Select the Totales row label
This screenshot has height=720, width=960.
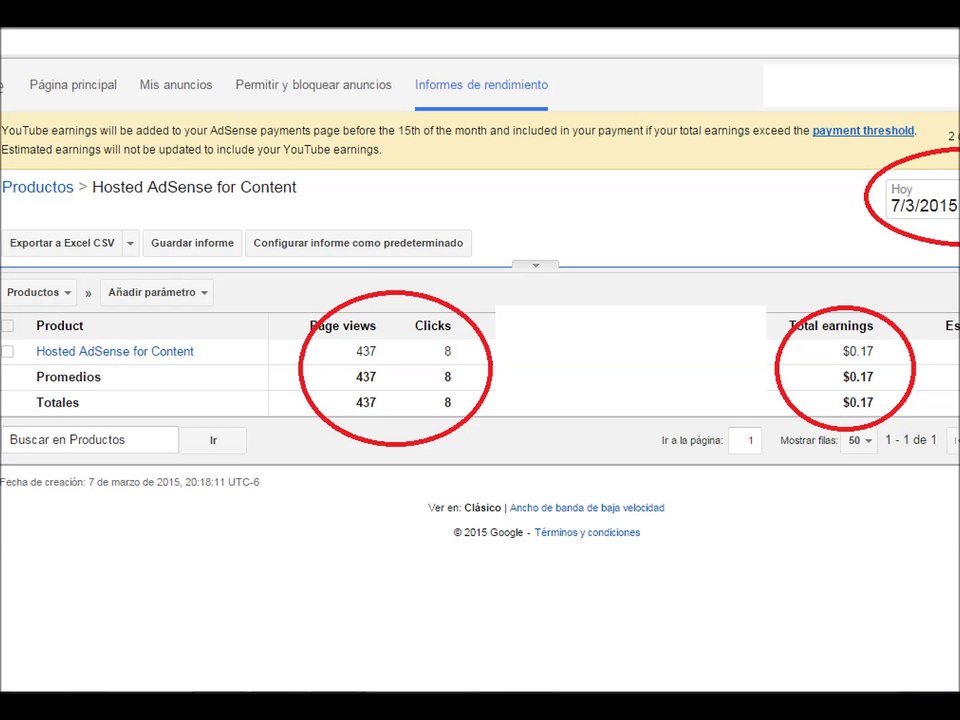click(x=58, y=403)
